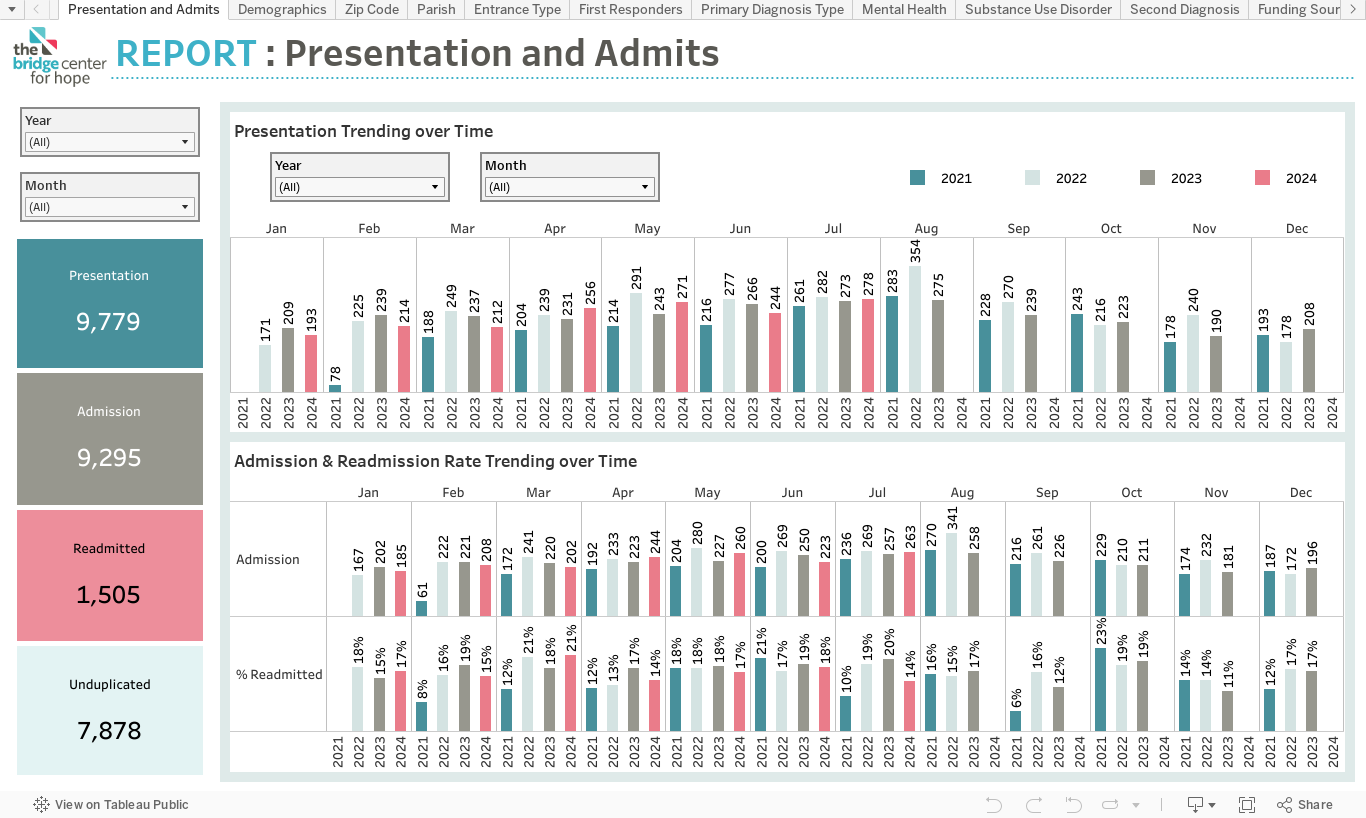Click the 2021 legend color swatch

[x=917, y=178]
